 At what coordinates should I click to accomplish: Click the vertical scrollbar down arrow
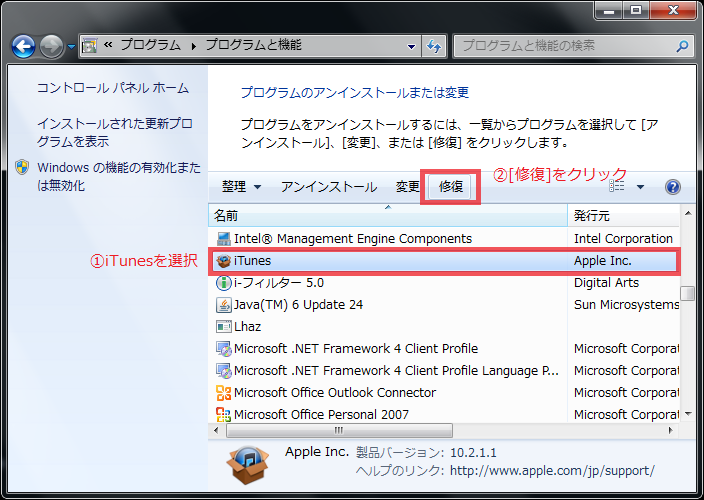click(688, 414)
